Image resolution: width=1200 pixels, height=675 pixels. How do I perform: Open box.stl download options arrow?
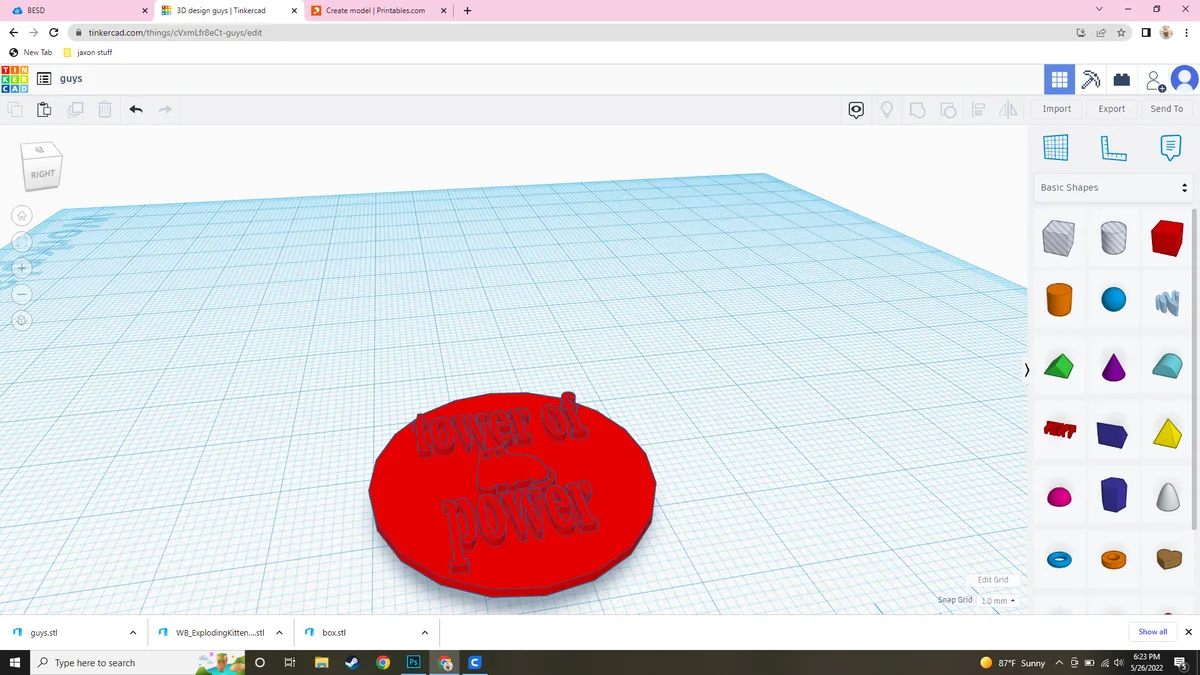[x=425, y=633]
